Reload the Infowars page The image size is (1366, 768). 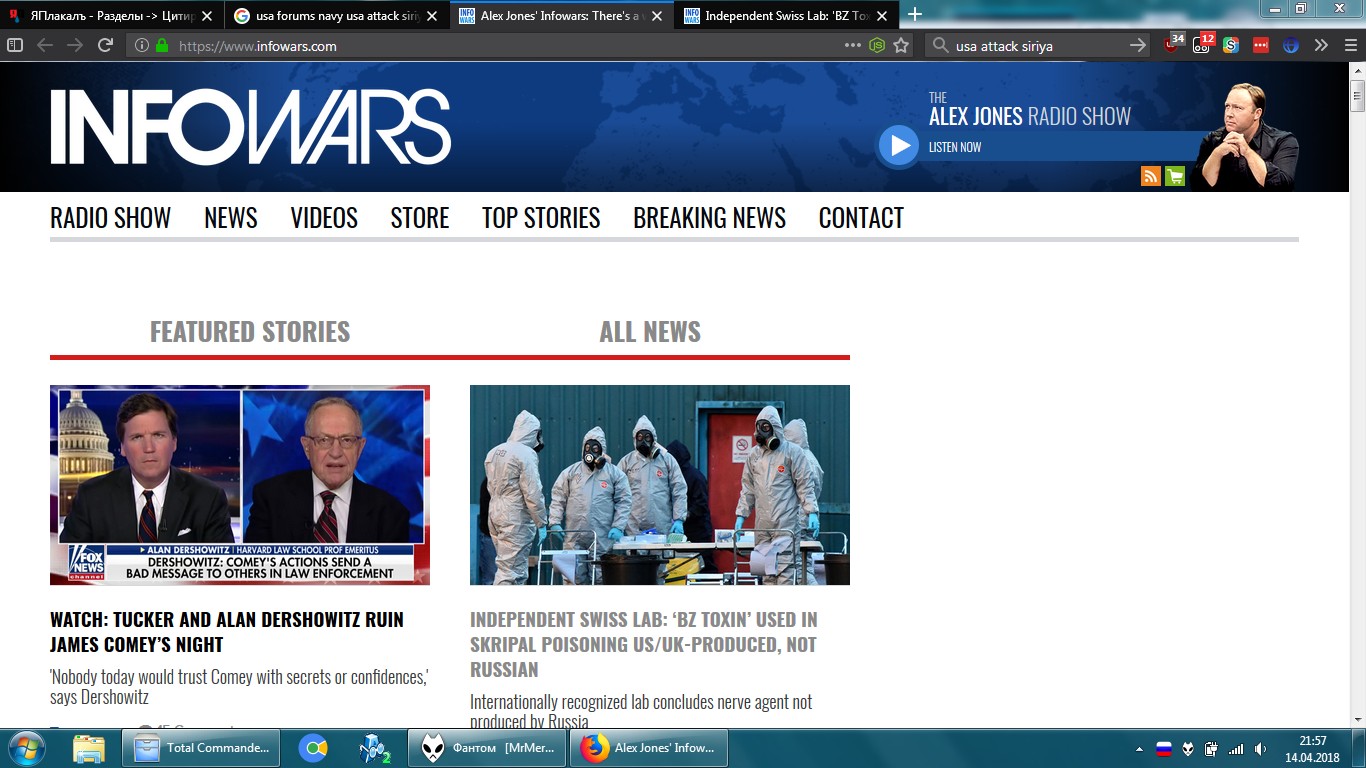[x=105, y=45]
